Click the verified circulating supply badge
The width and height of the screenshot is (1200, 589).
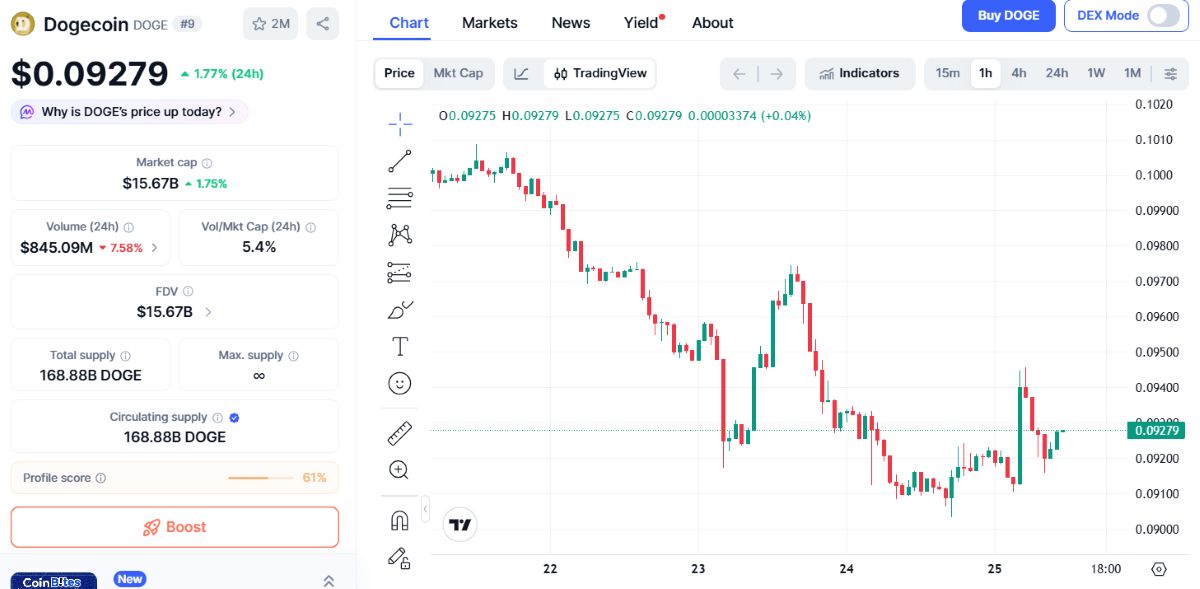coord(234,418)
